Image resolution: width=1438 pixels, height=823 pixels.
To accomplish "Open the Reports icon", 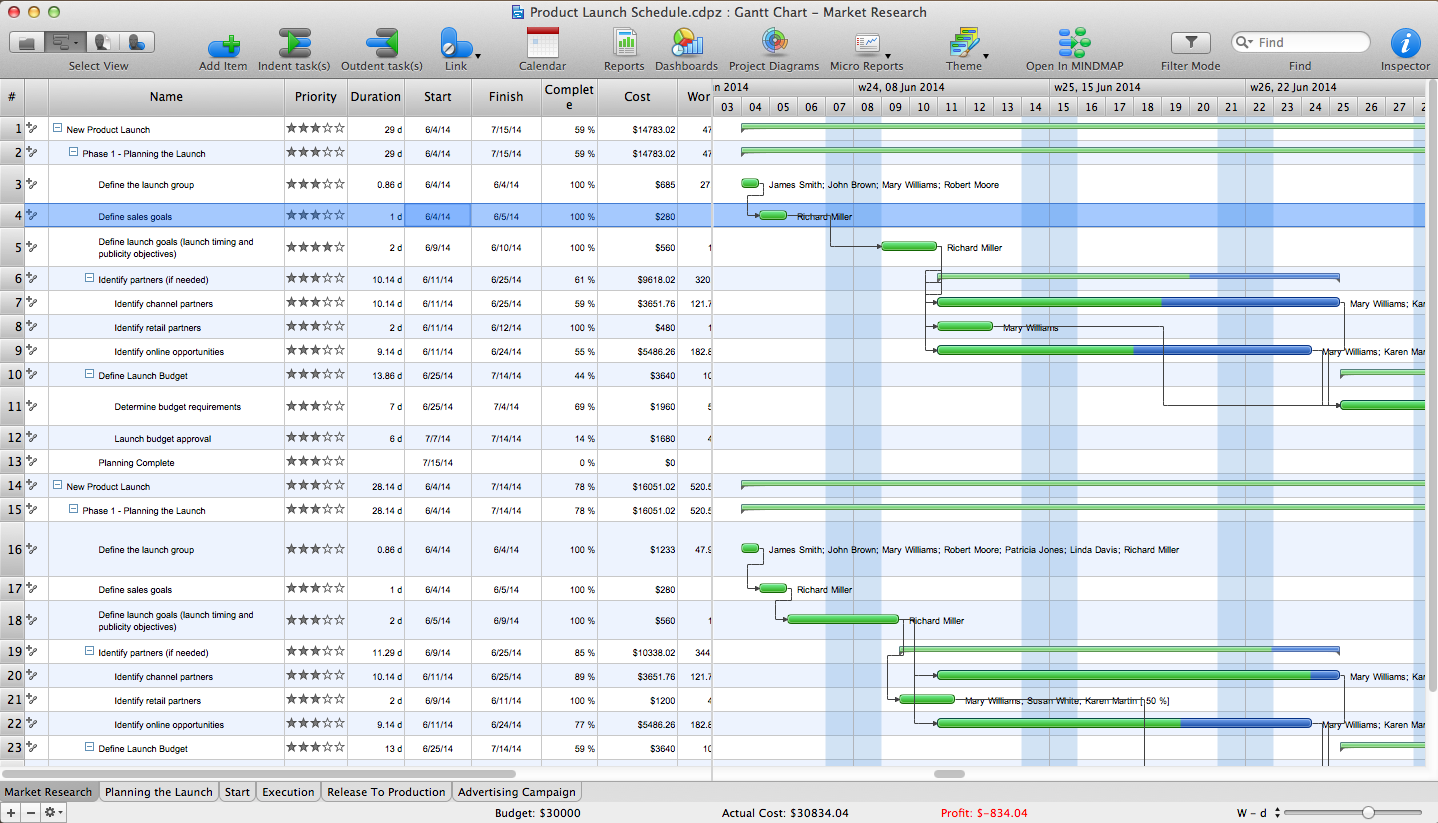I will 624,44.
